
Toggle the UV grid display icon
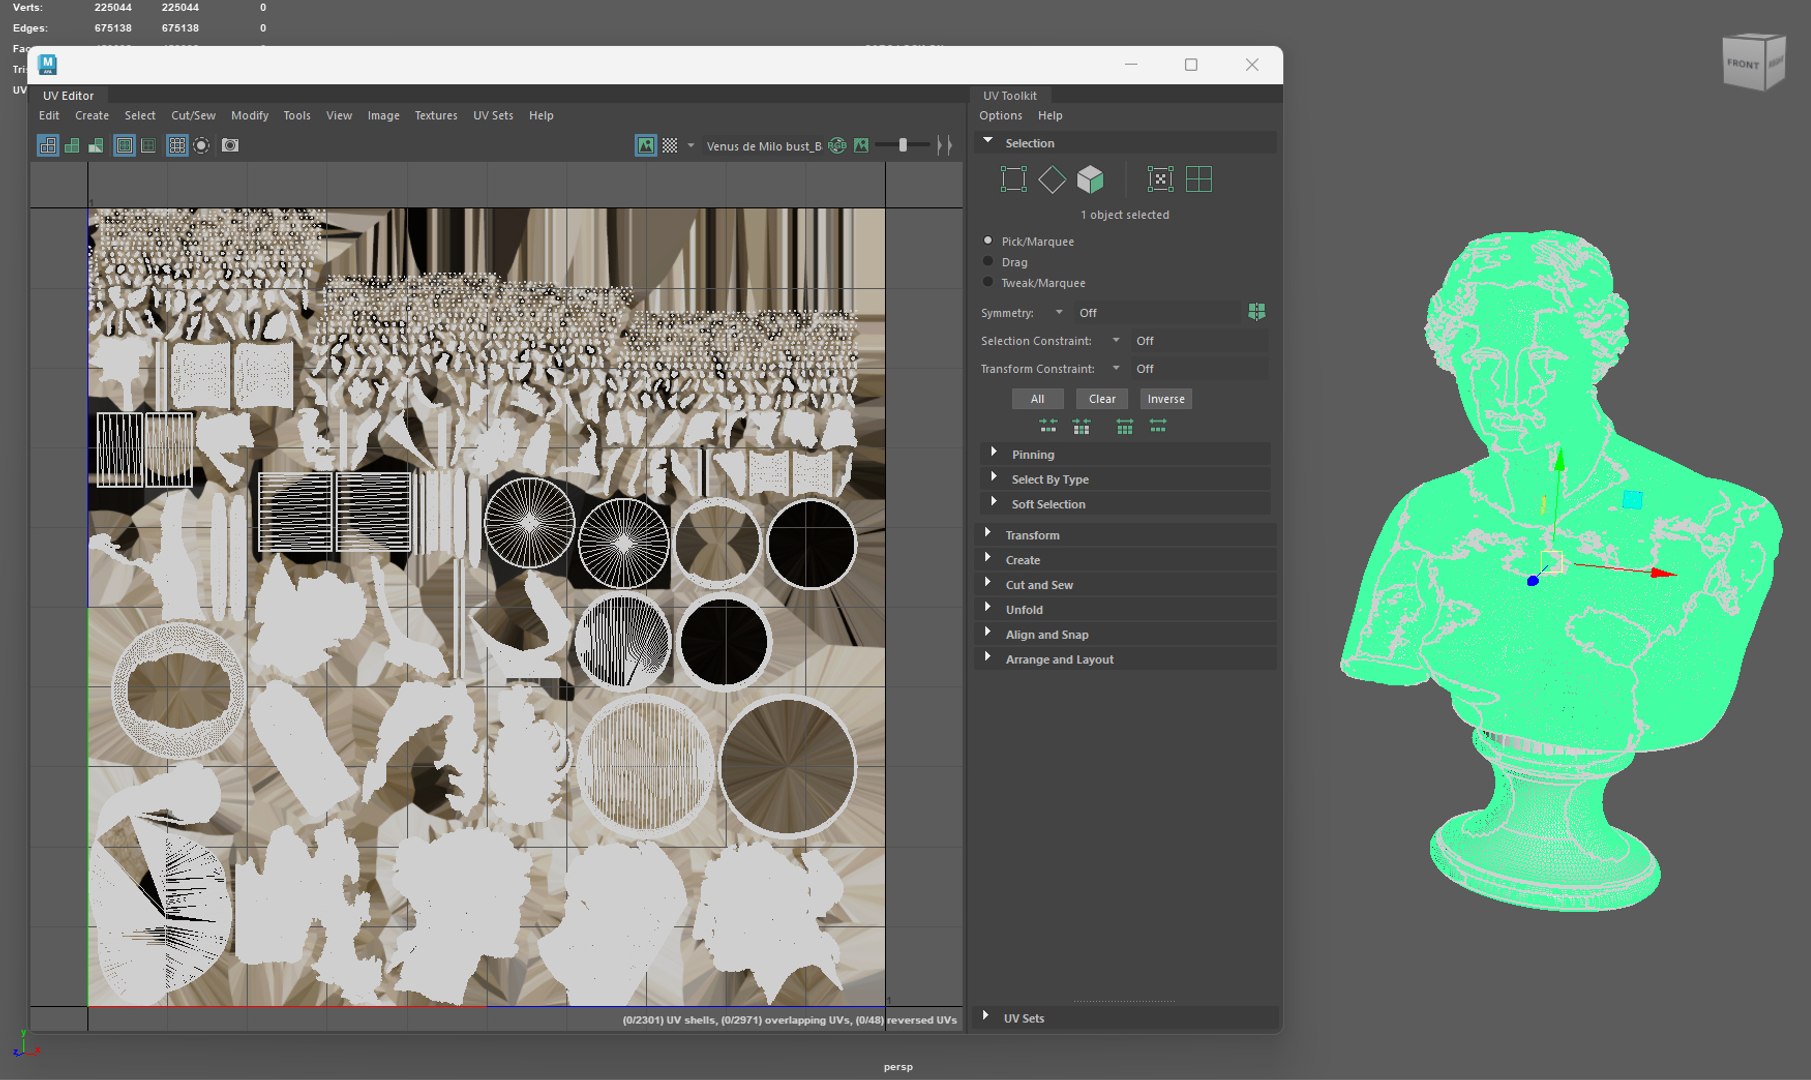tap(177, 146)
